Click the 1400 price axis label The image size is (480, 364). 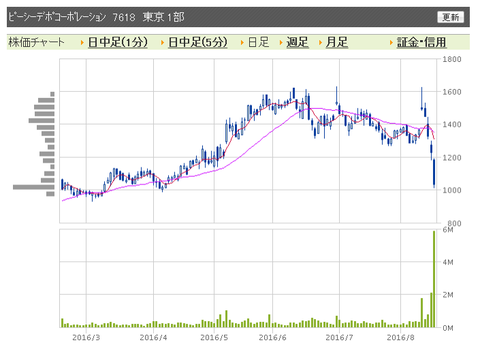(x=452, y=124)
